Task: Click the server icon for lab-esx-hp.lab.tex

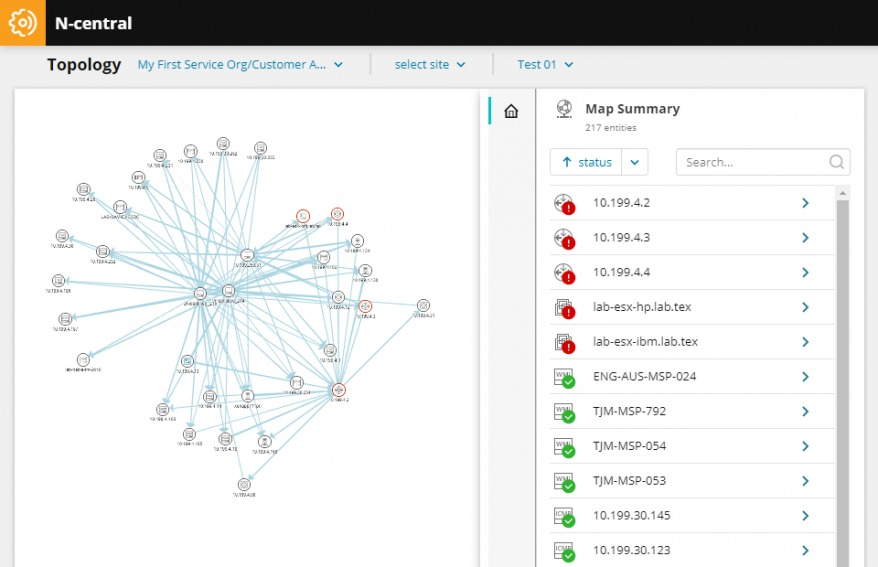Action: pyautogui.click(x=564, y=308)
